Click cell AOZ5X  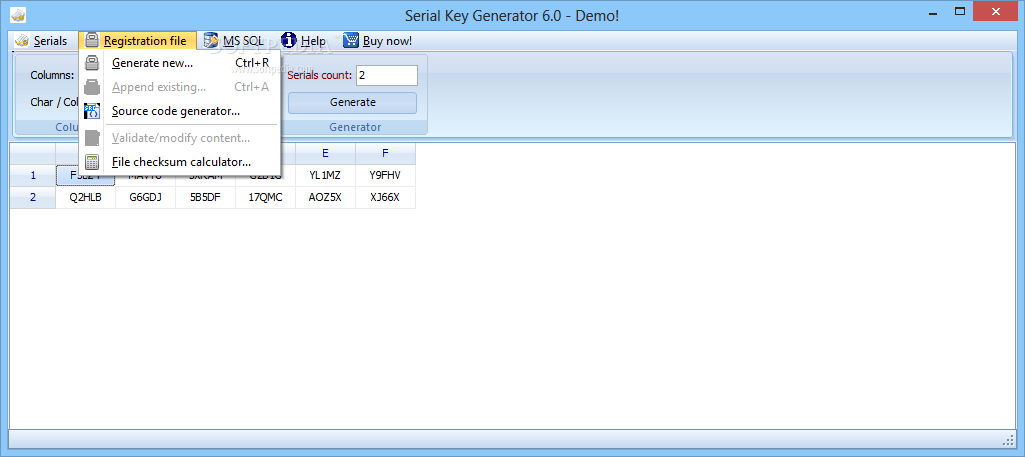[326, 197]
